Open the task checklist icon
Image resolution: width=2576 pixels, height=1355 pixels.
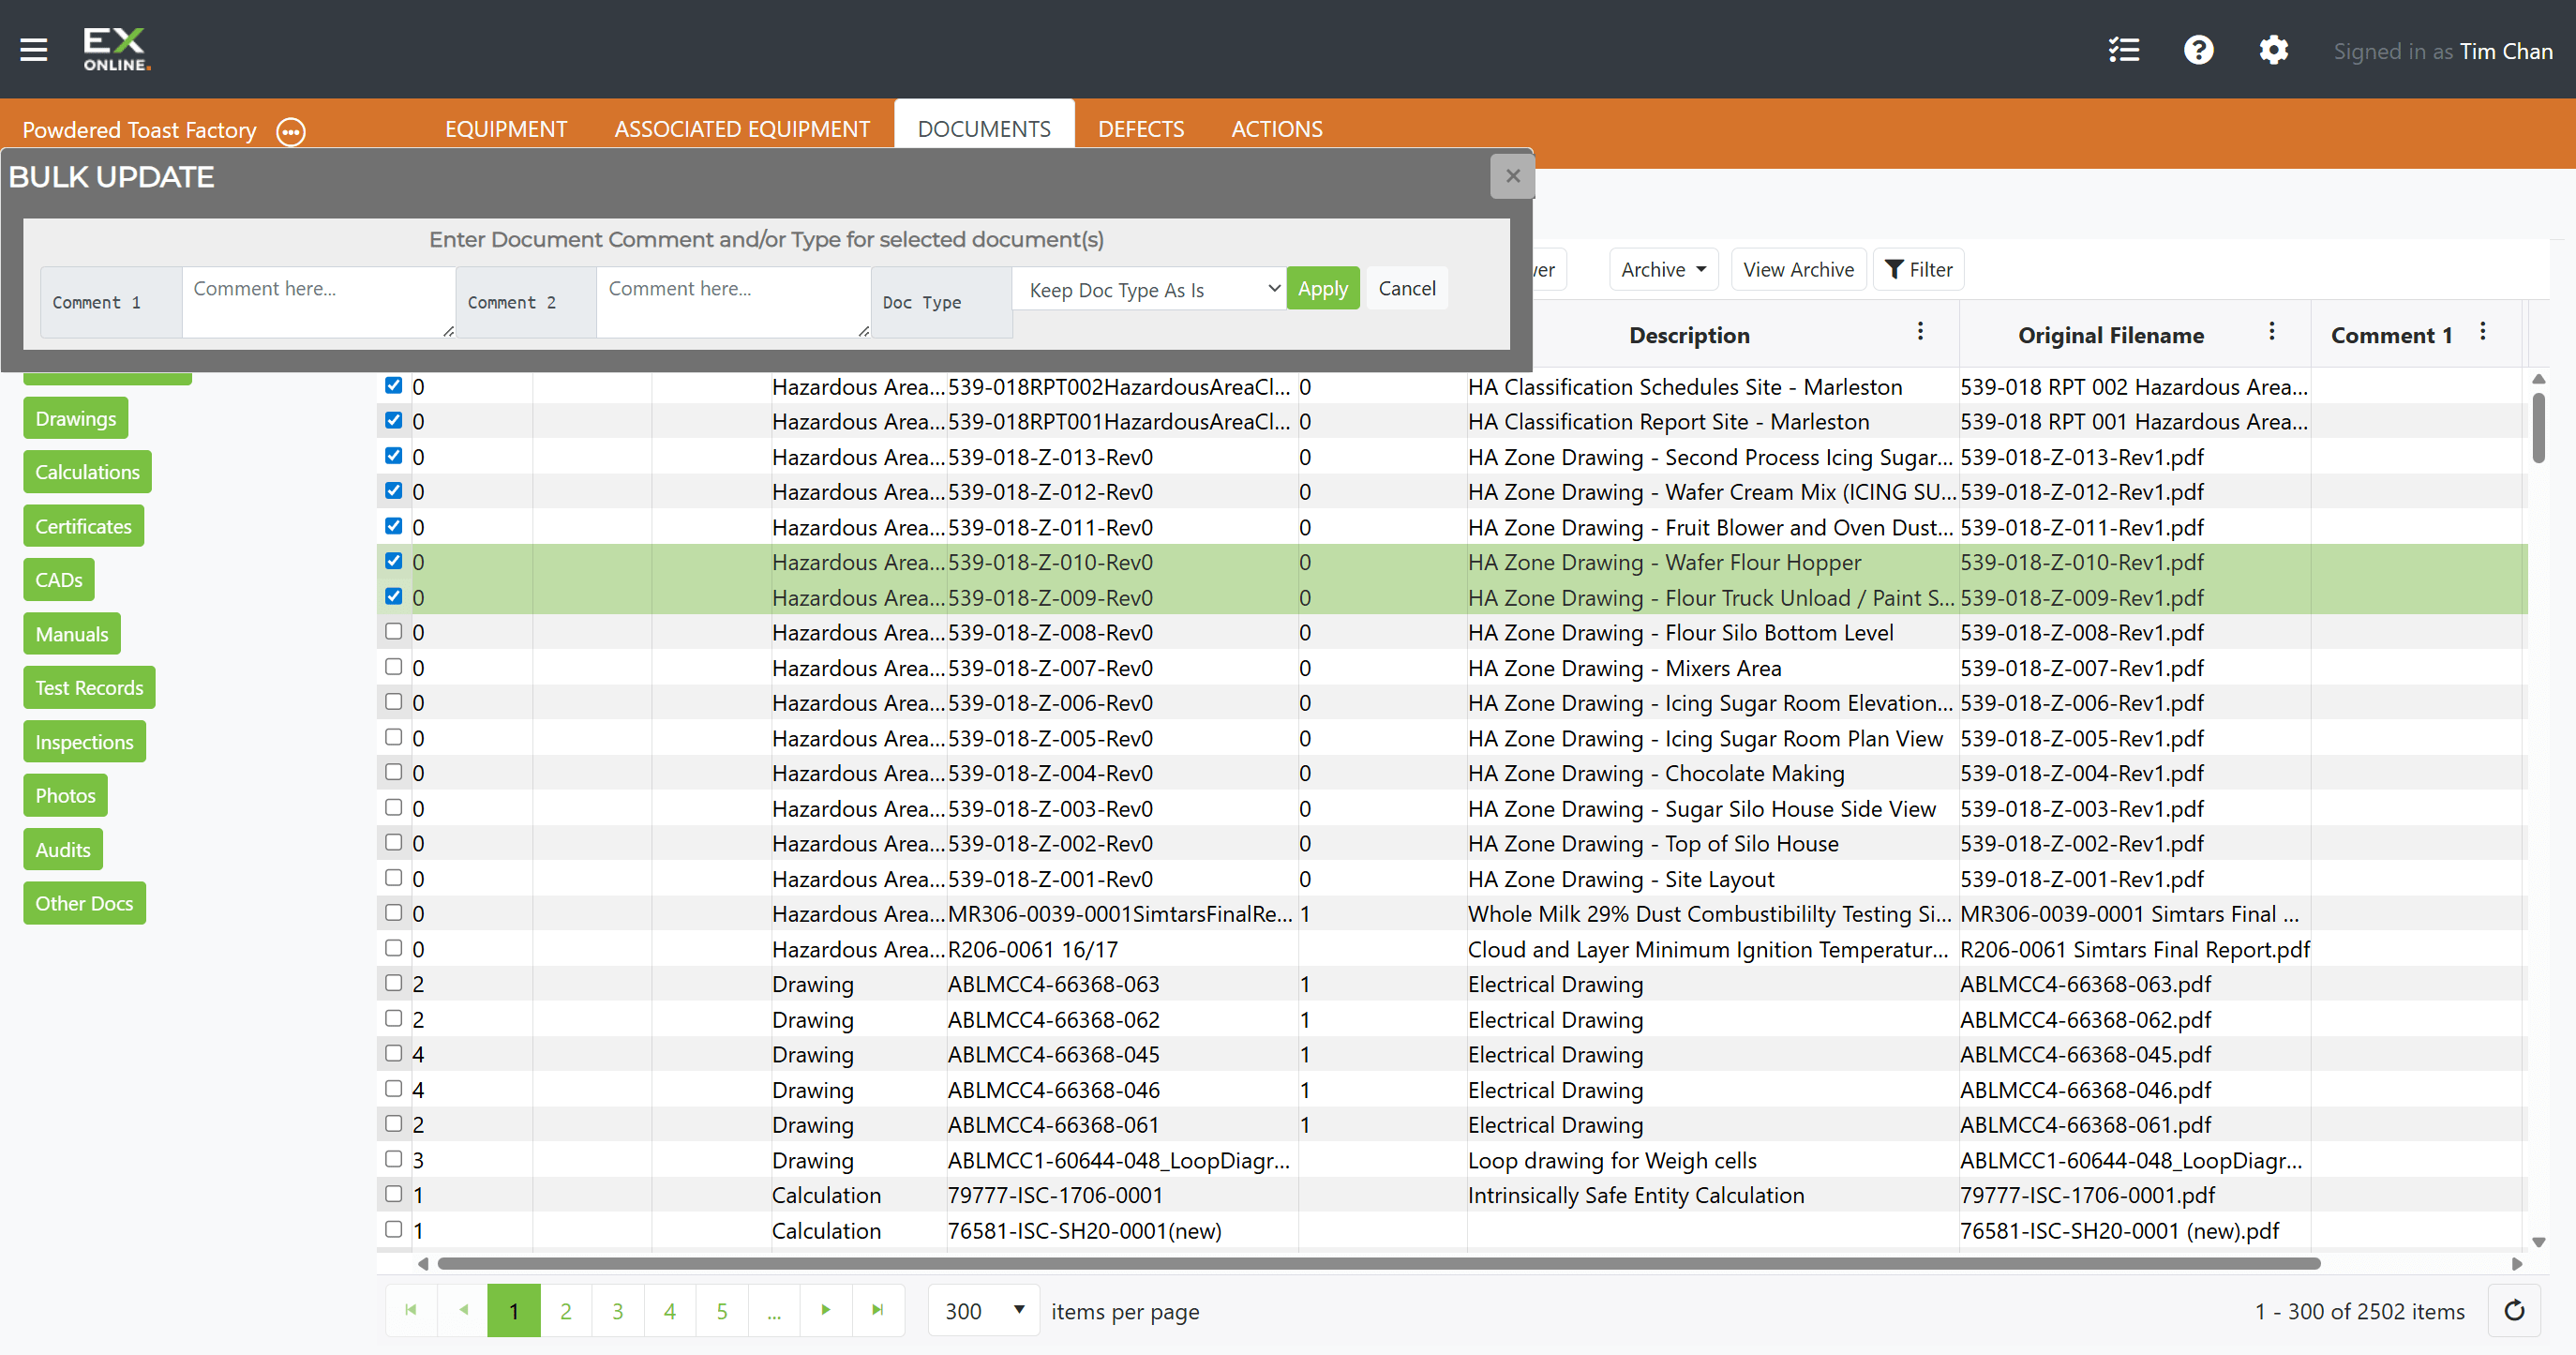(2123, 50)
